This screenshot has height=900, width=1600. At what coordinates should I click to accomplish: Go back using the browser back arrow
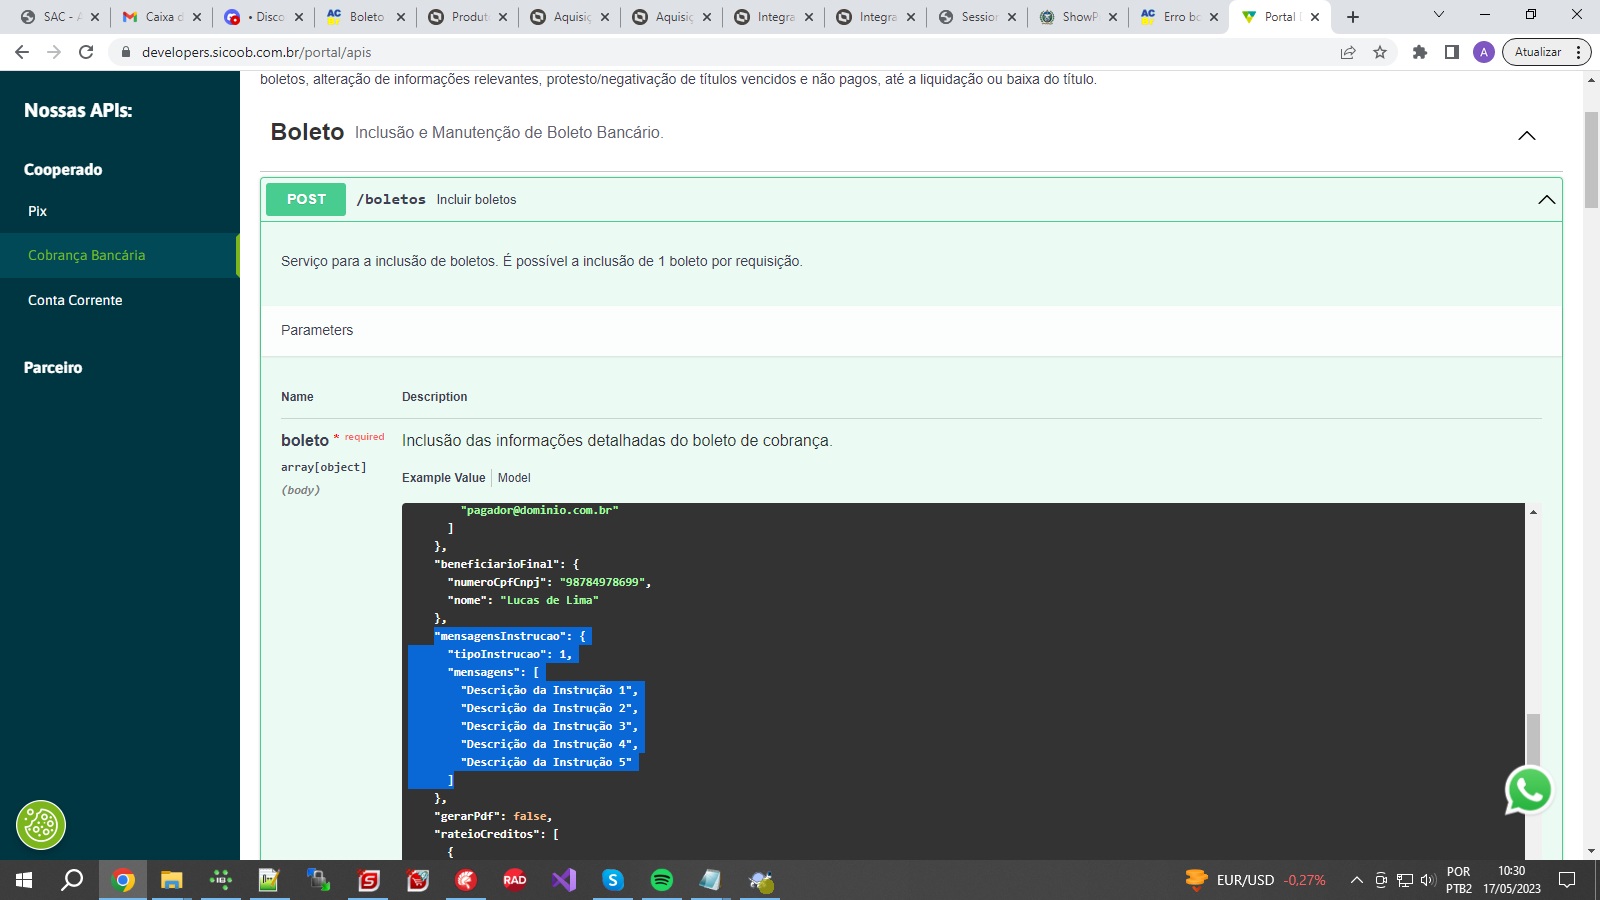click(x=22, y=52)
